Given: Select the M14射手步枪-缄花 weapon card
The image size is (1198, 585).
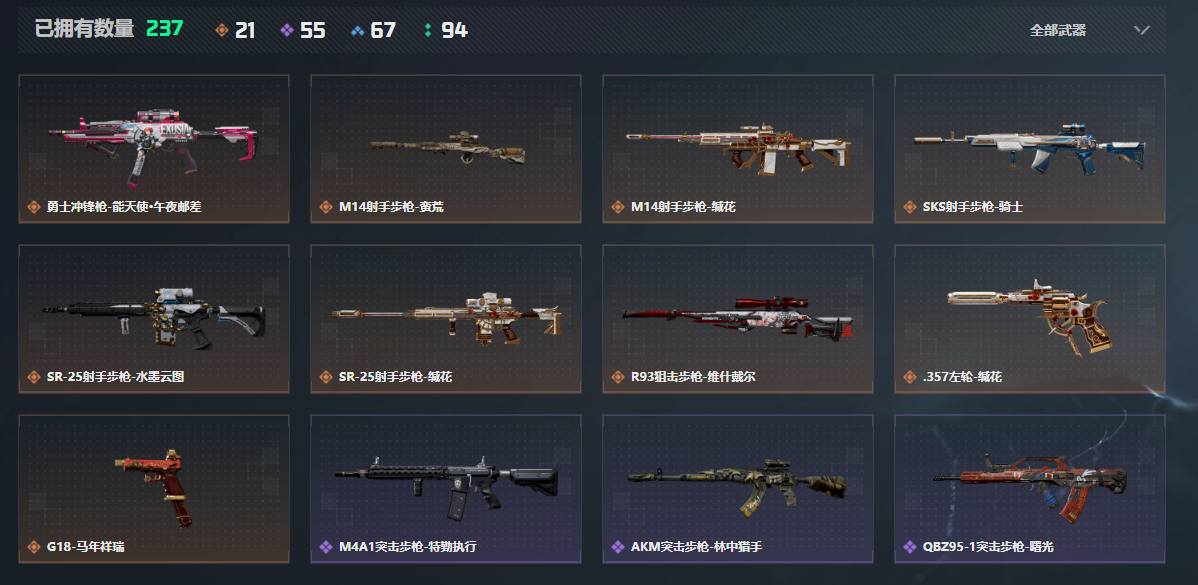Looking at the screenshot, I should pyautogui.click(x=737, y=149).
